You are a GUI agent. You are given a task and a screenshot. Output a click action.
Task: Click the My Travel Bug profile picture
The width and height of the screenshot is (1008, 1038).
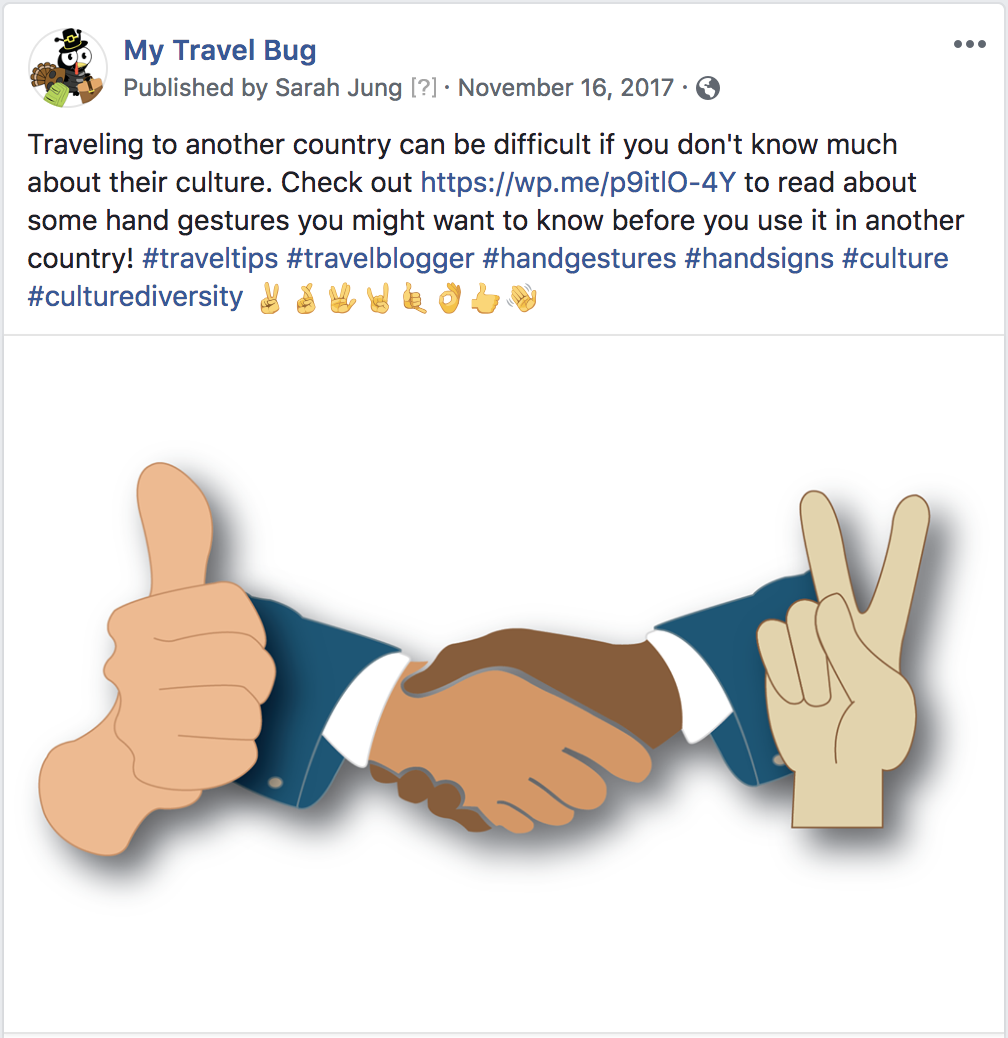68,68
